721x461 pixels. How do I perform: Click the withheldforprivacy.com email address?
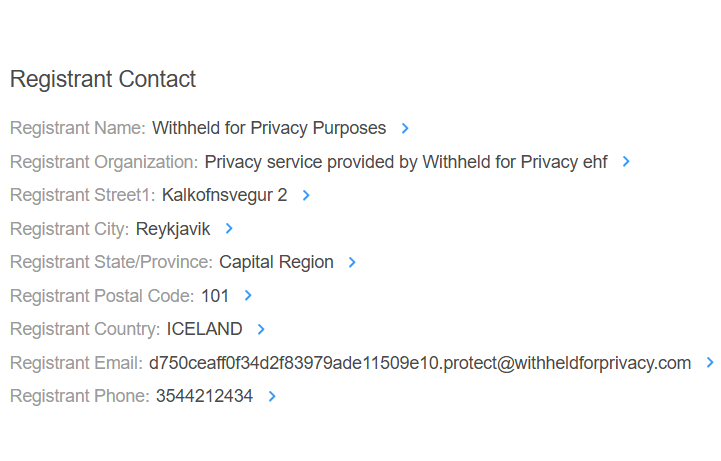pyautogui.click(x=420, y=363)
